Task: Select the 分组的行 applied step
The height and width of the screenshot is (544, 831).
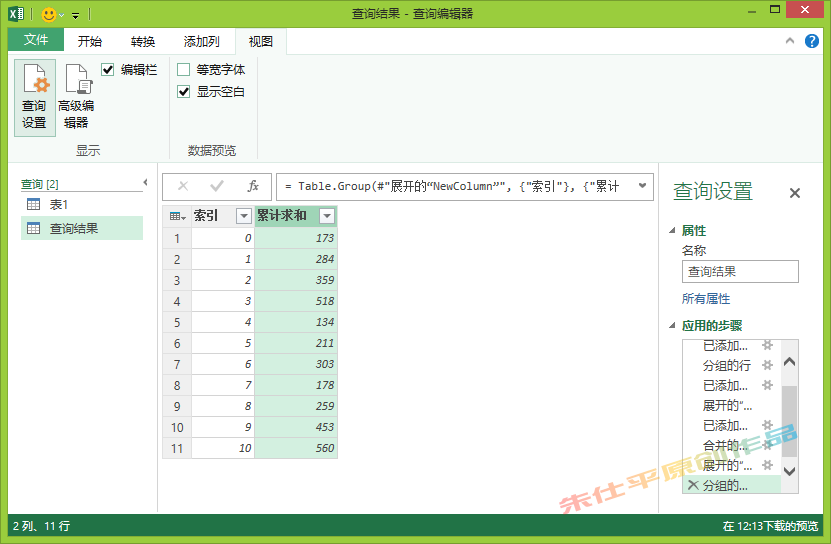Action: click(727, 365)
